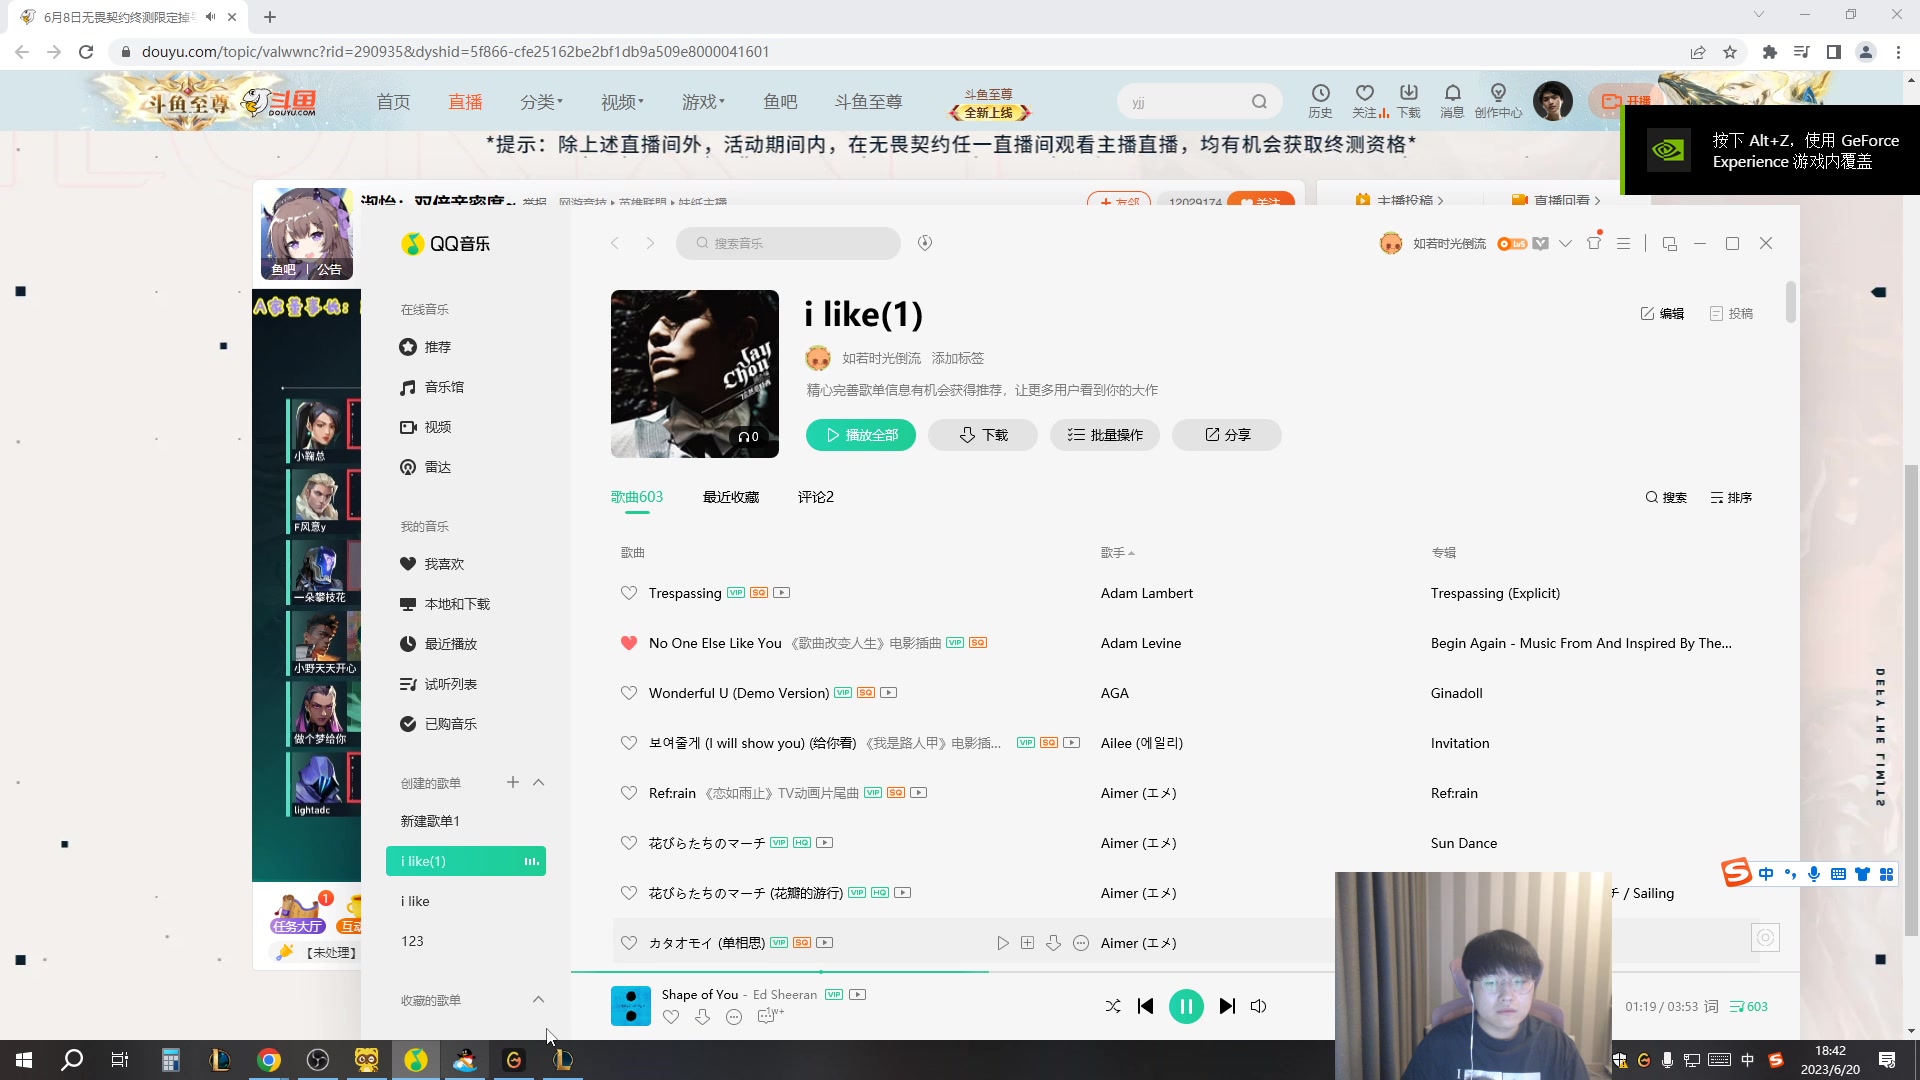Like Shape of You in the player bar
This screenshot has height=1080, width=1920.
tap(671, 1016)
